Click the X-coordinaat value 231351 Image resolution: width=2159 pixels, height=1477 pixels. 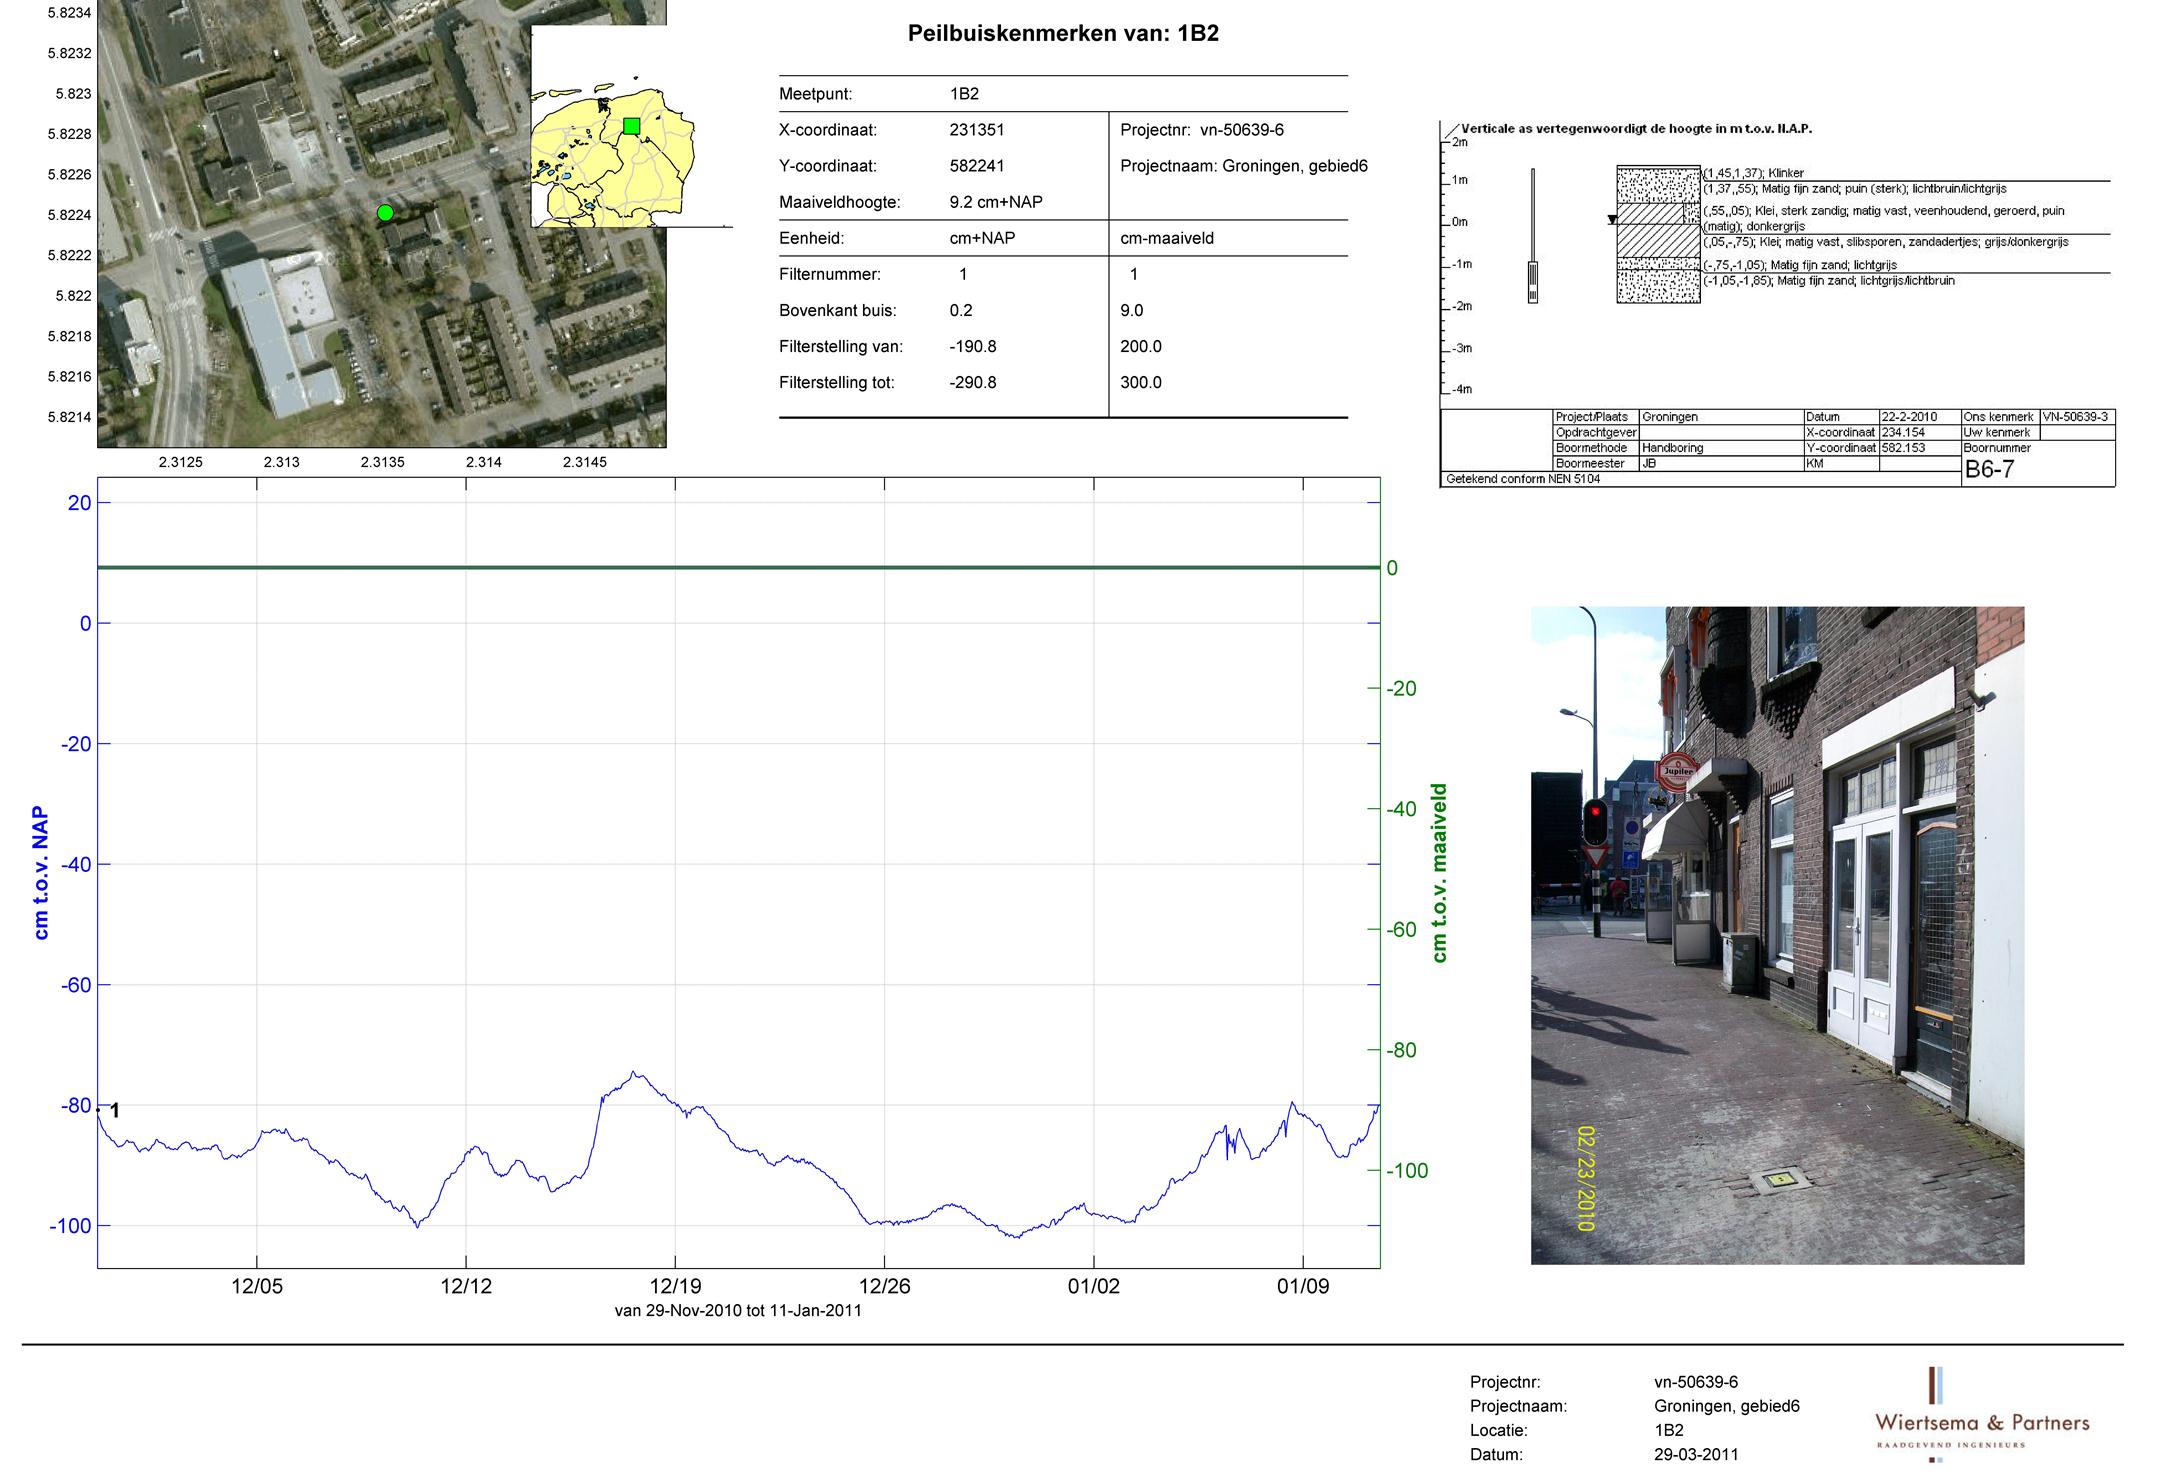tap(977, 130)
